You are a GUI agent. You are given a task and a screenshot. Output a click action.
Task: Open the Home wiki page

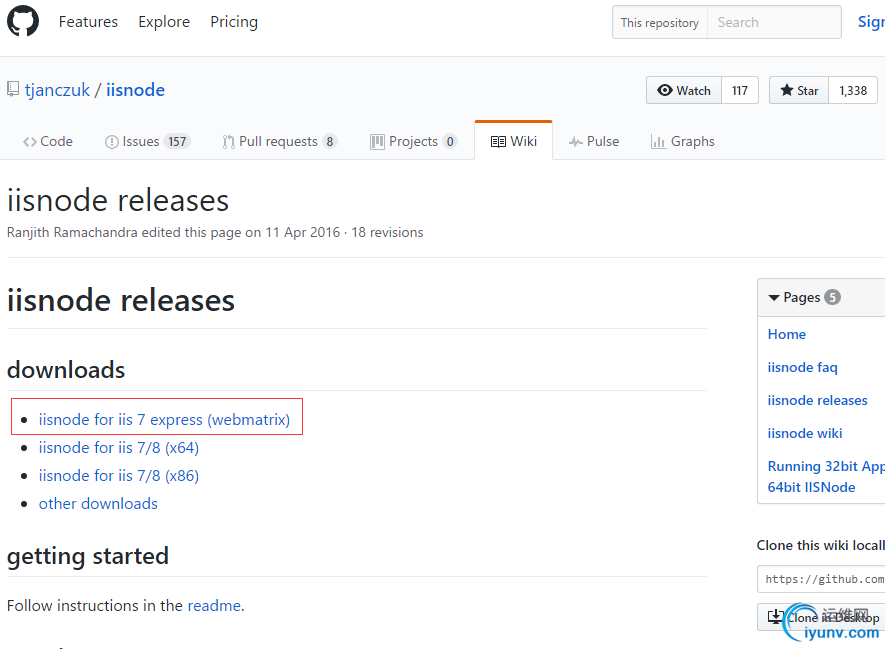(x=787, y=334)
